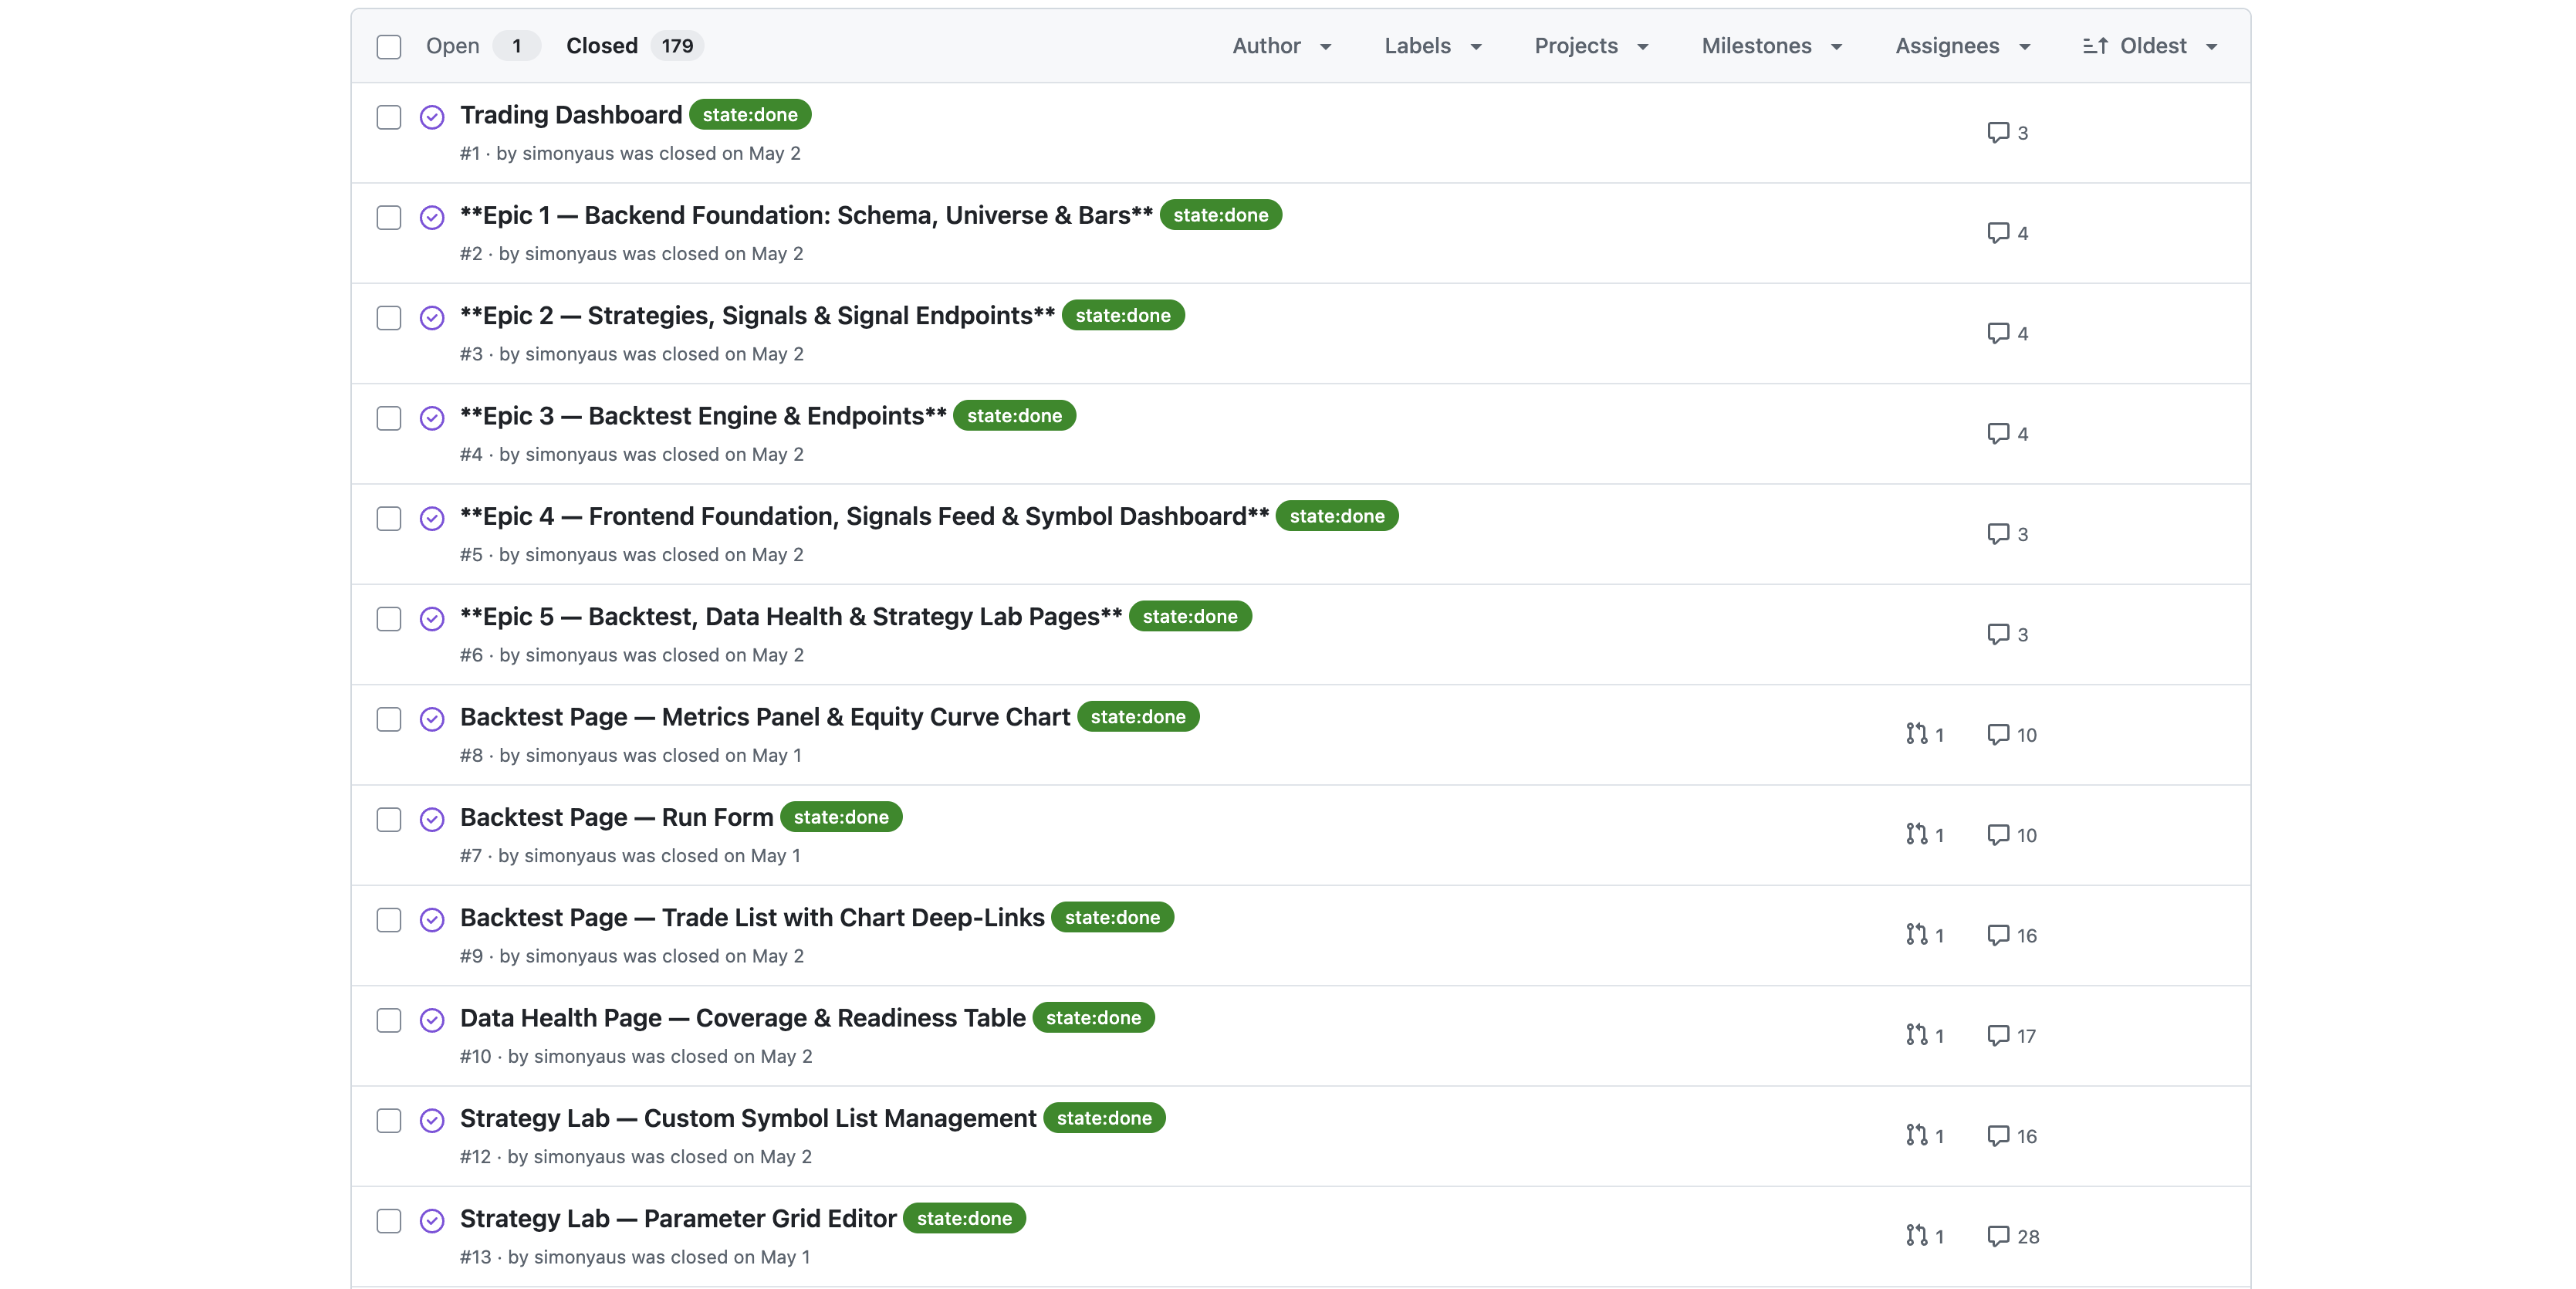The image size is (2576, 1289).
Task: Open 10 comments on Metrics Panel issue
Action: (x=2012, y=735)
